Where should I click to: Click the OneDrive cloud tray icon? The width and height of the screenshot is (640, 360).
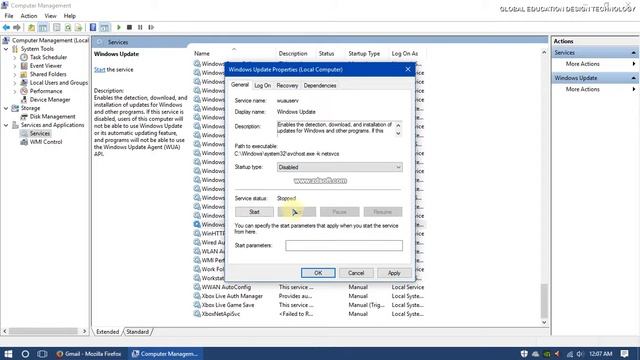536,353
